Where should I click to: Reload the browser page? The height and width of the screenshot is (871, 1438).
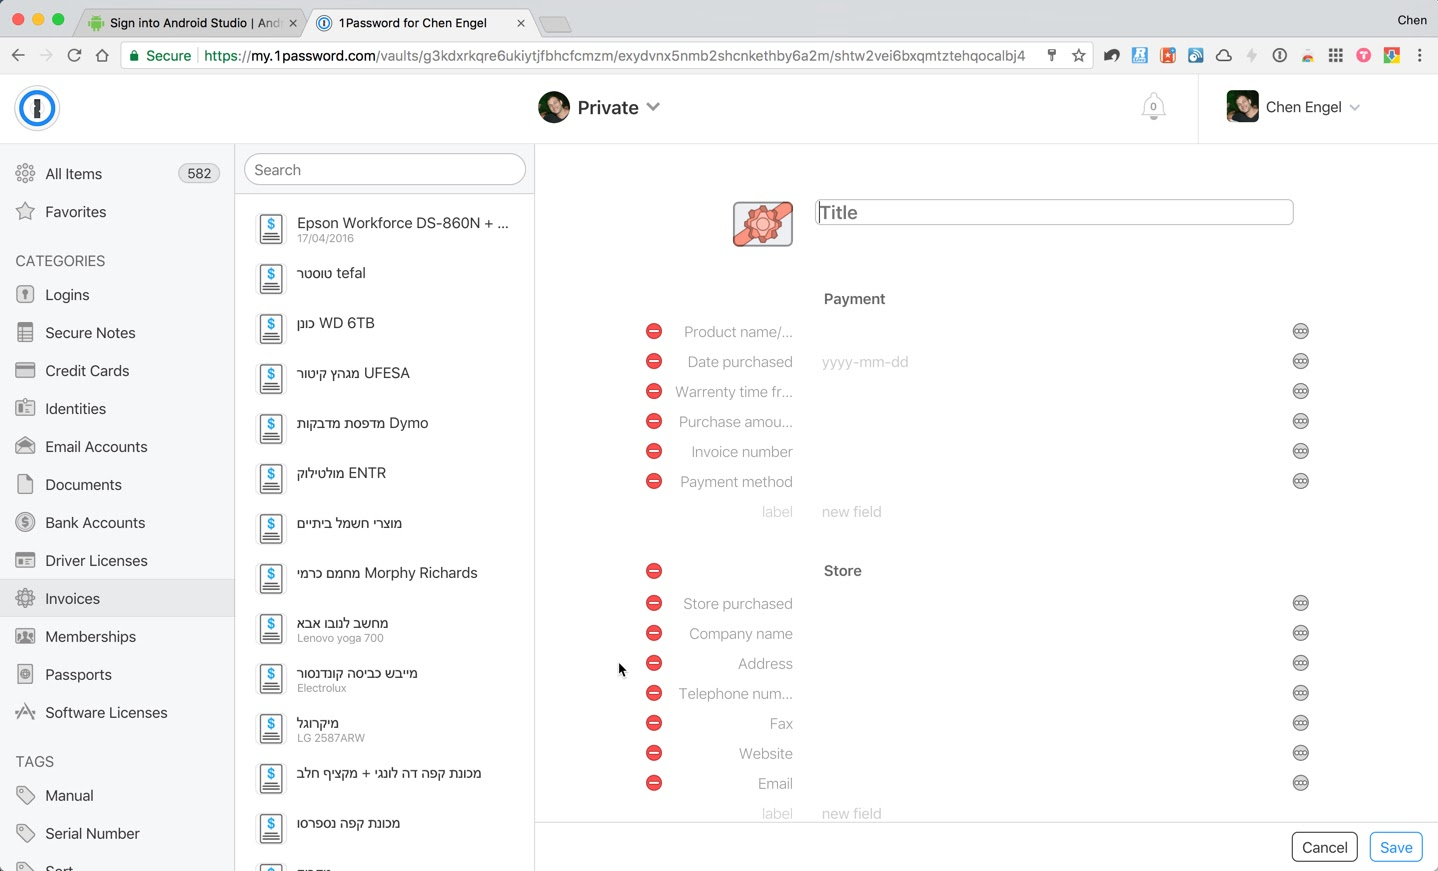click(74, 56)
